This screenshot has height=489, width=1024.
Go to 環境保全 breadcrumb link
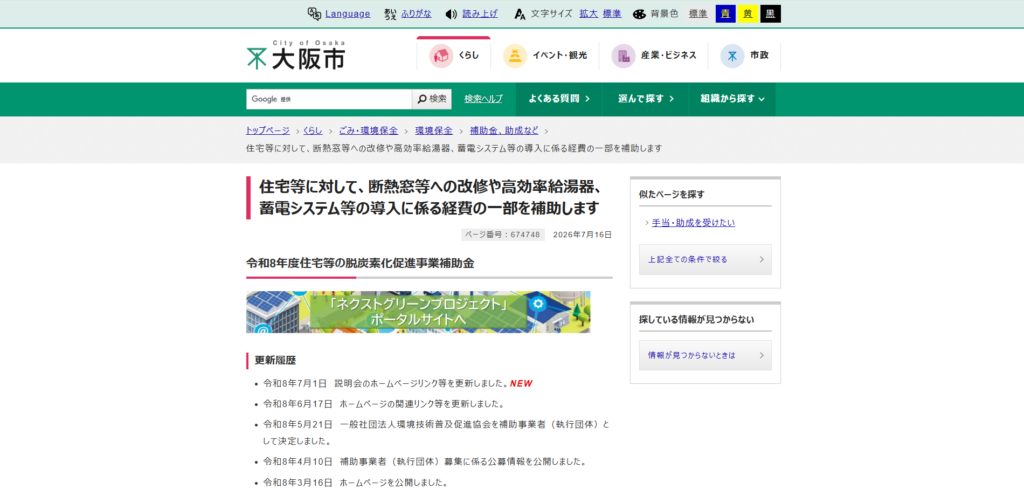(x=434, y=131)
